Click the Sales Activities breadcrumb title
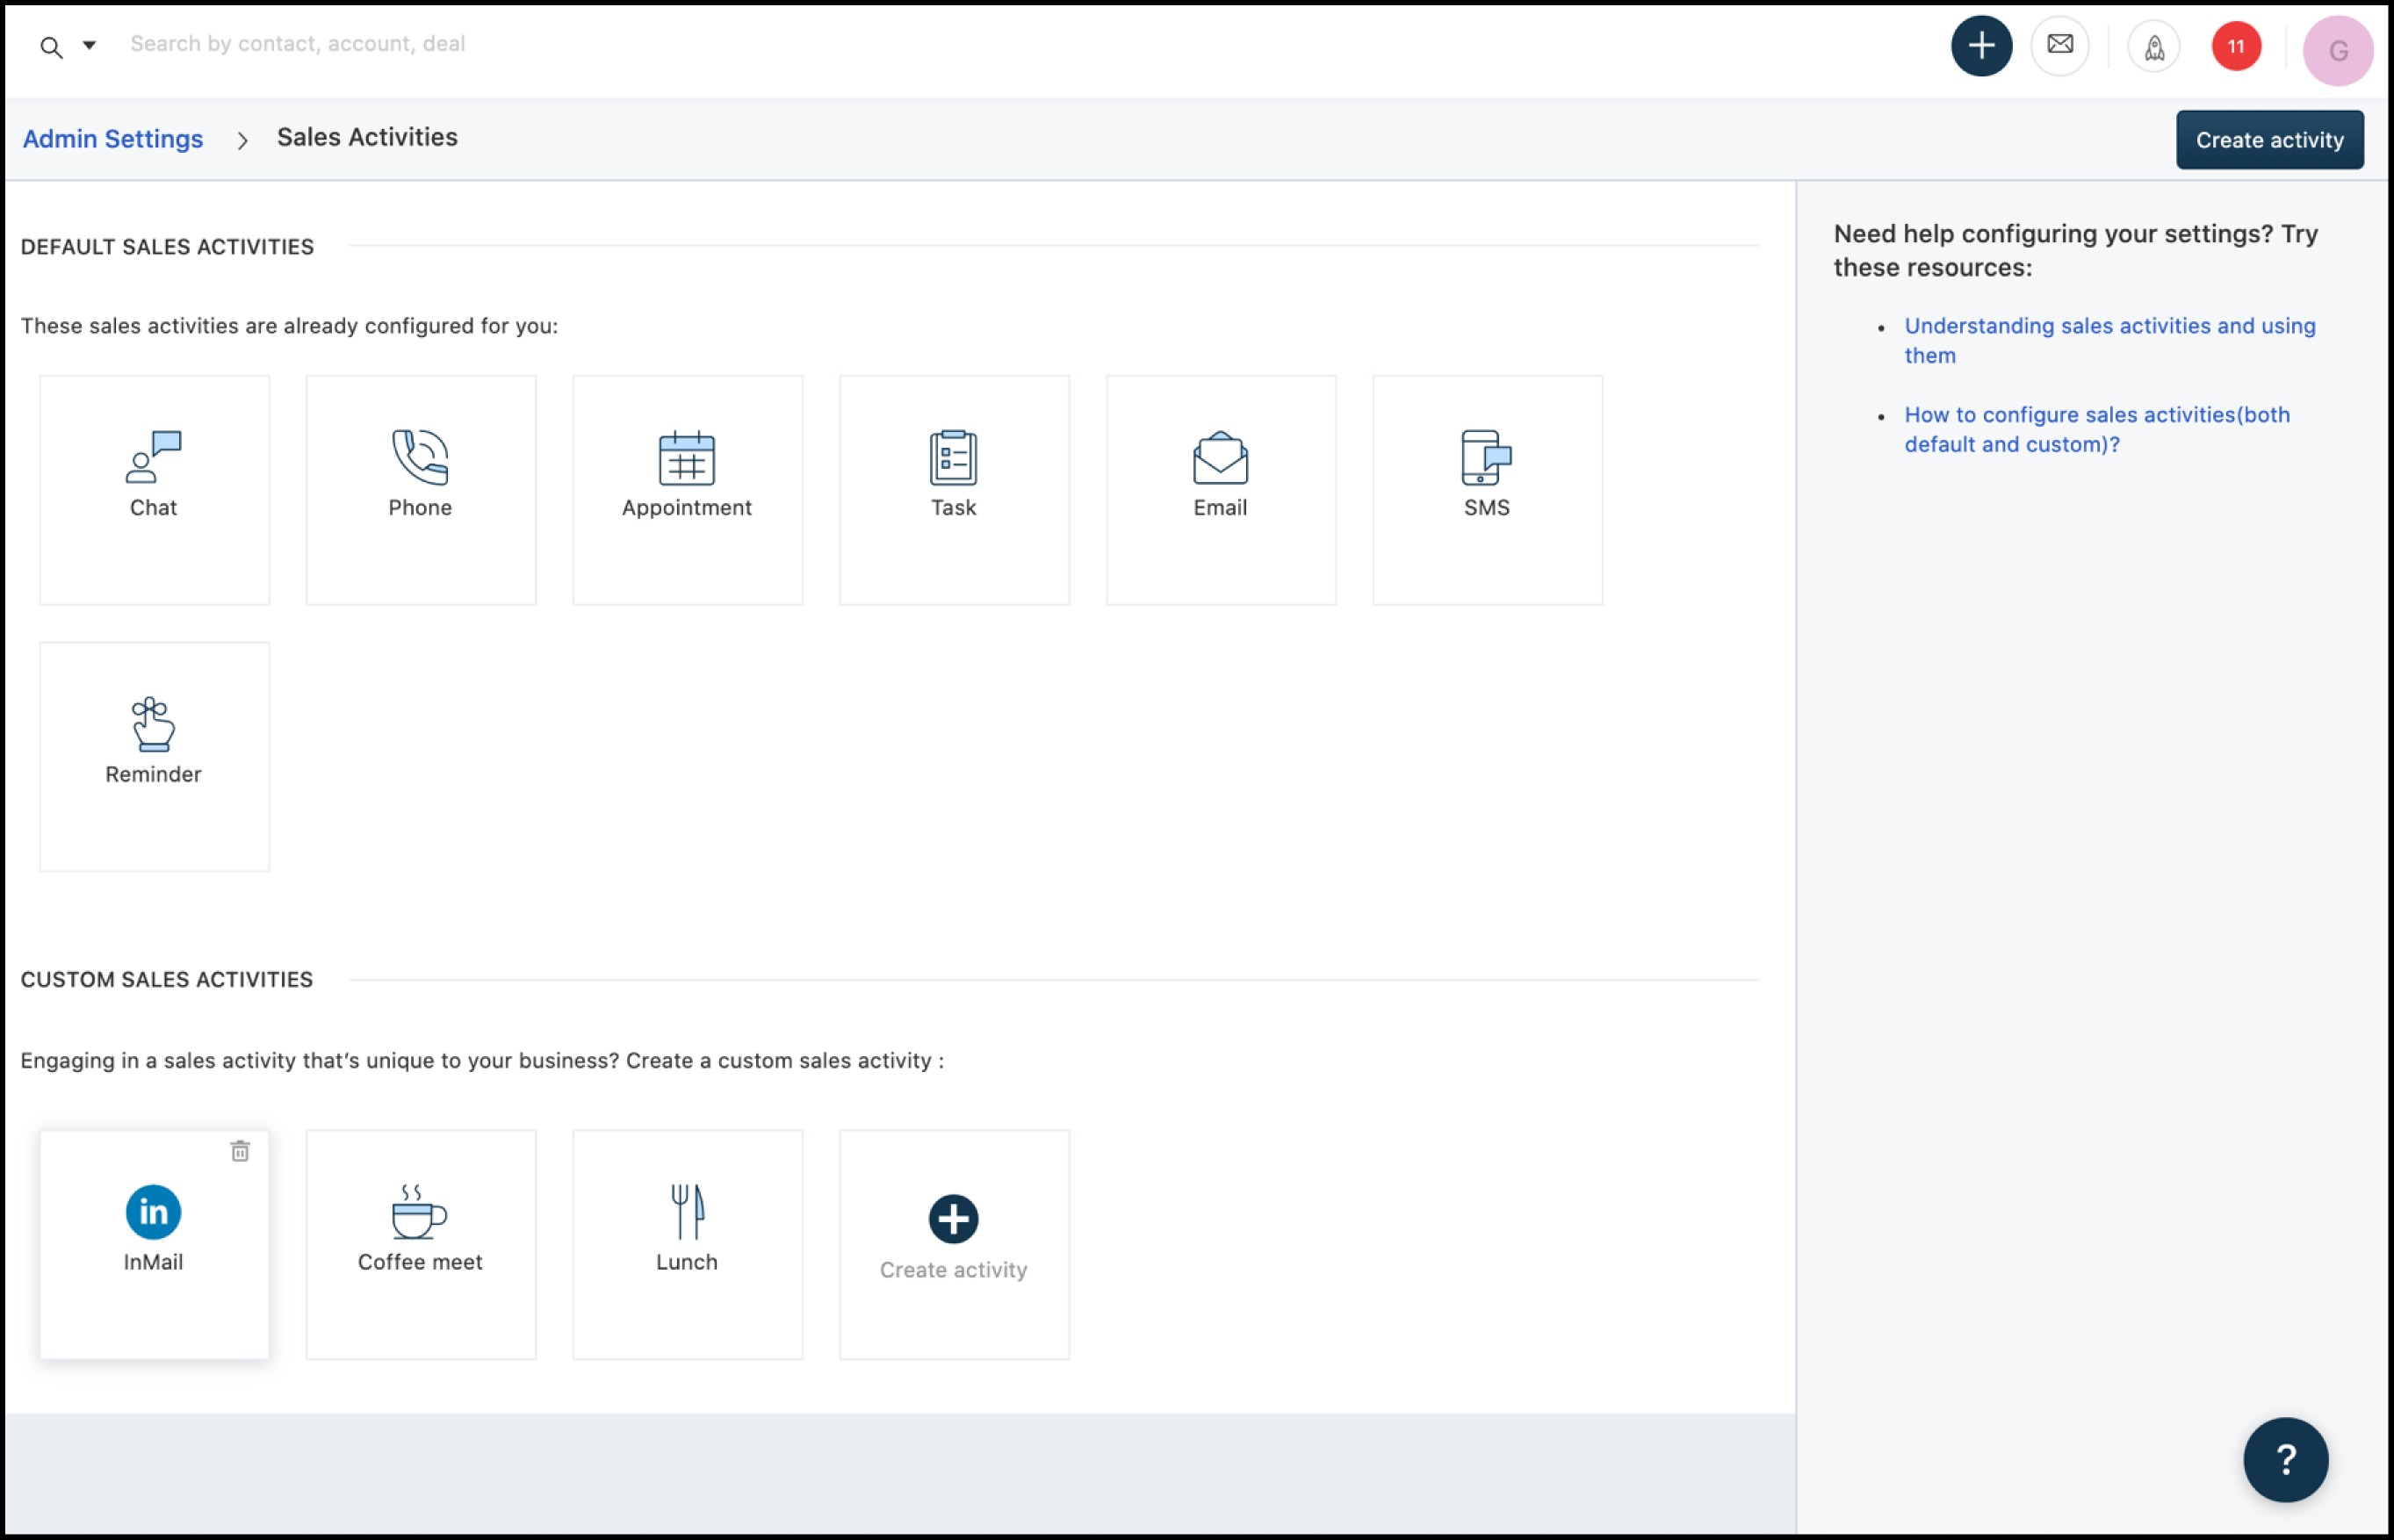 click(367, 137)
